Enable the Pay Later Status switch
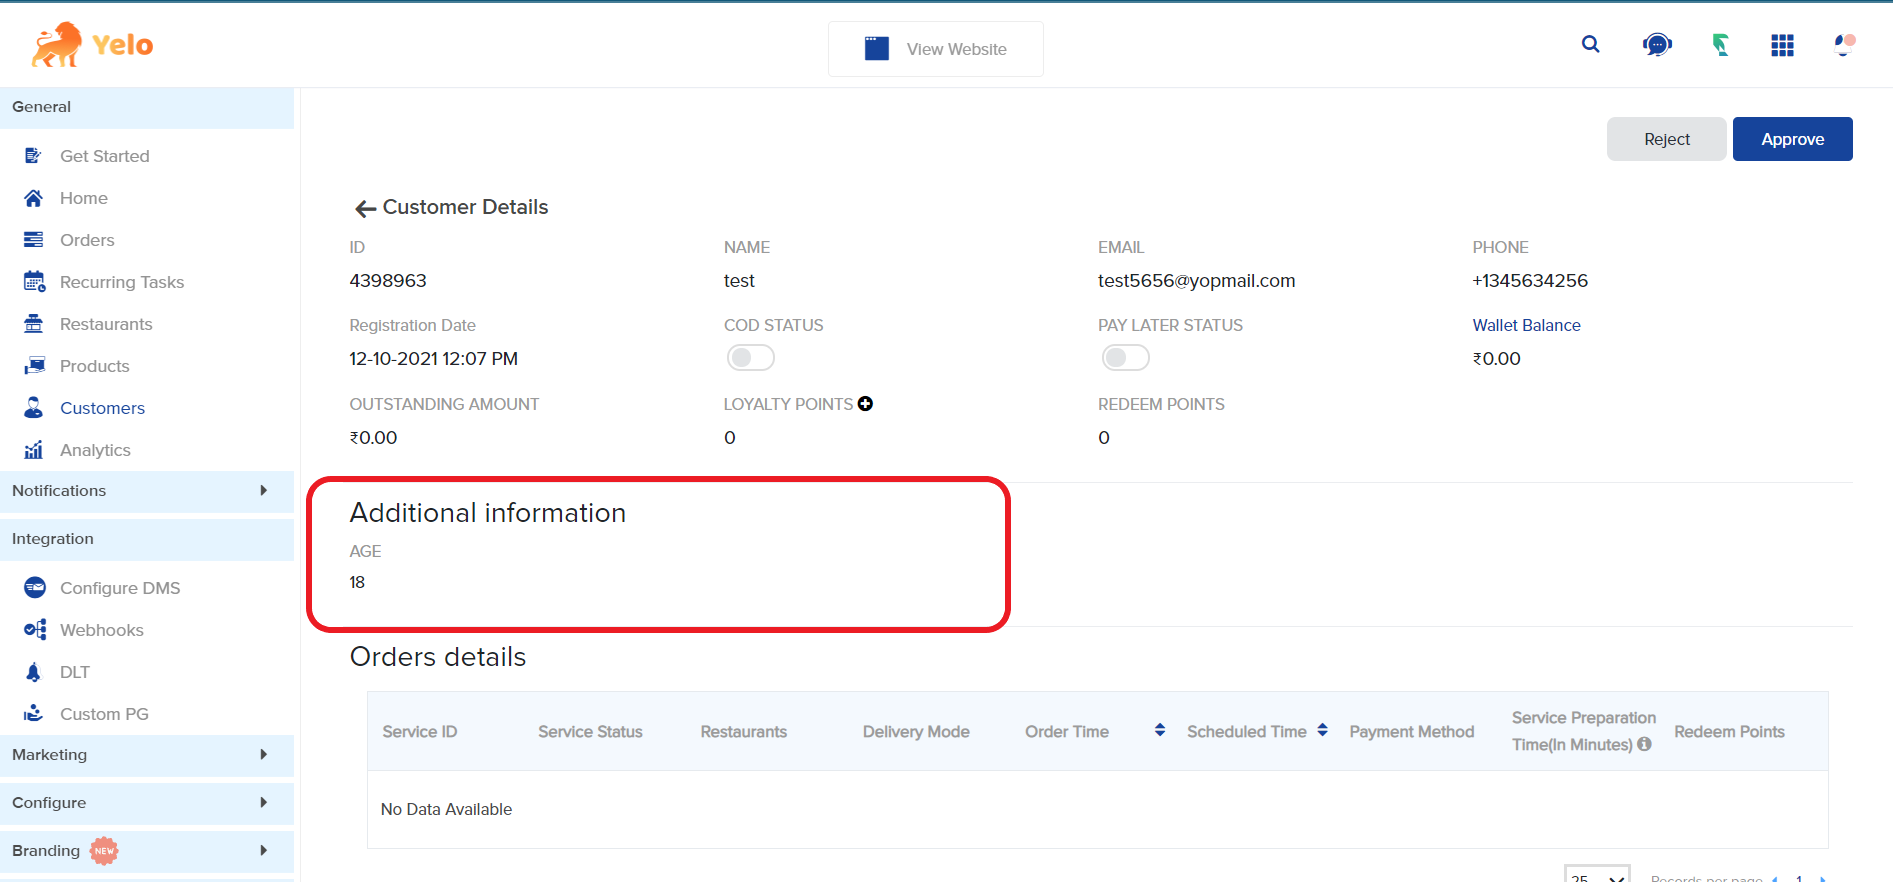This screenshot has width=1893, height=882. pyautogui.click(x=1125, y=358)
